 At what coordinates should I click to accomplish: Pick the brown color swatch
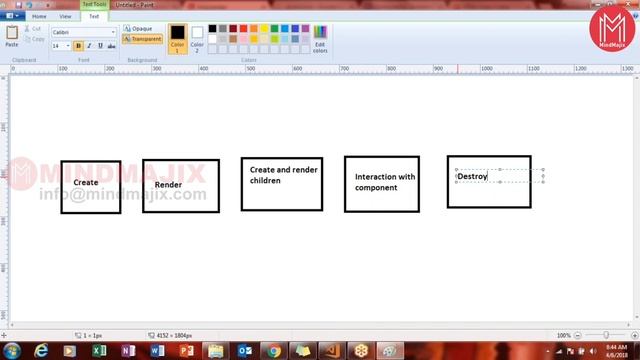click(233, 39)
